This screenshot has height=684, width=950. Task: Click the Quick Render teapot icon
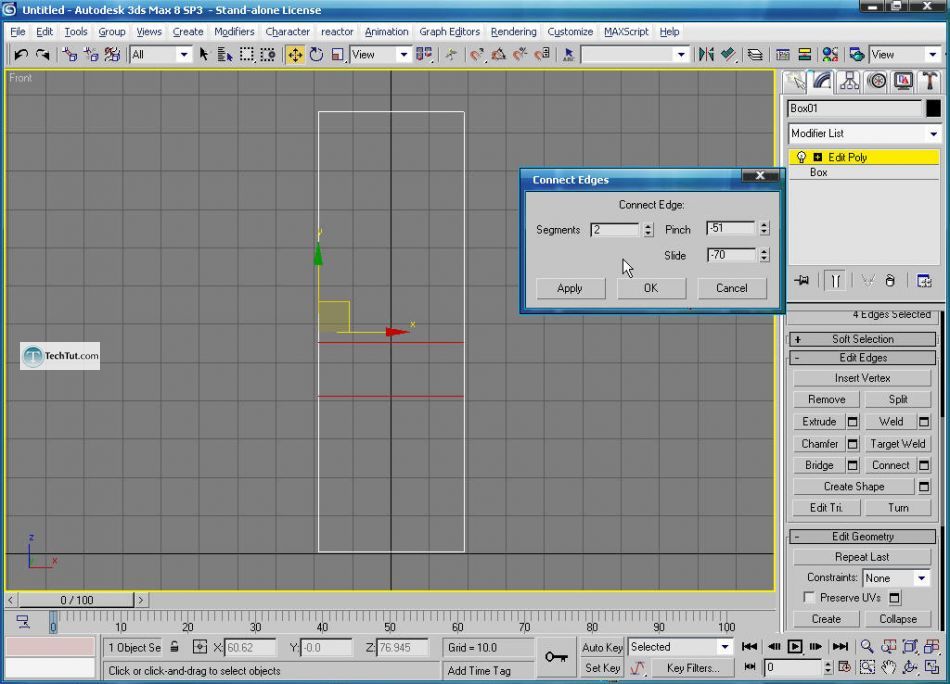[856, 55]
